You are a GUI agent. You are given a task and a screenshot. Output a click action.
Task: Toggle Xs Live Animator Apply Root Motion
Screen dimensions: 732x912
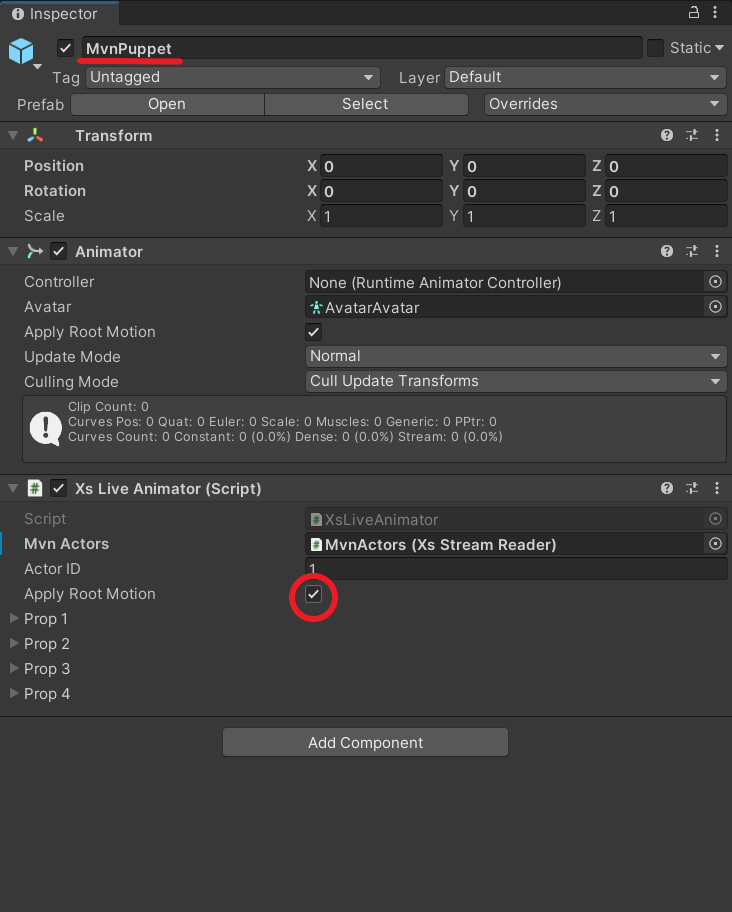click(x=313, y=594)
